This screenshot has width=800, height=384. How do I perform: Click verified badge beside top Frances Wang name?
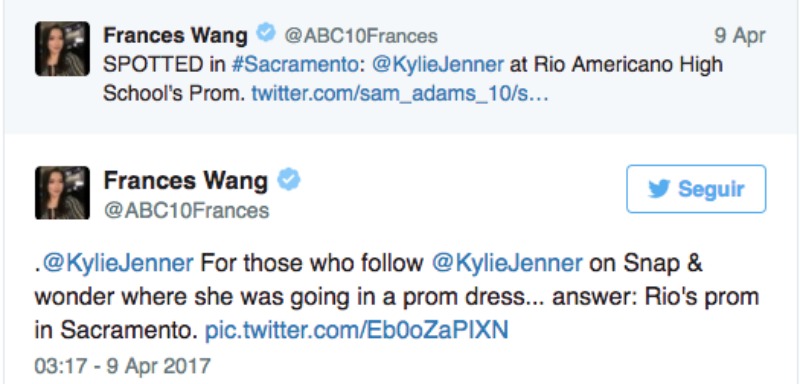[x=265, y=34]
